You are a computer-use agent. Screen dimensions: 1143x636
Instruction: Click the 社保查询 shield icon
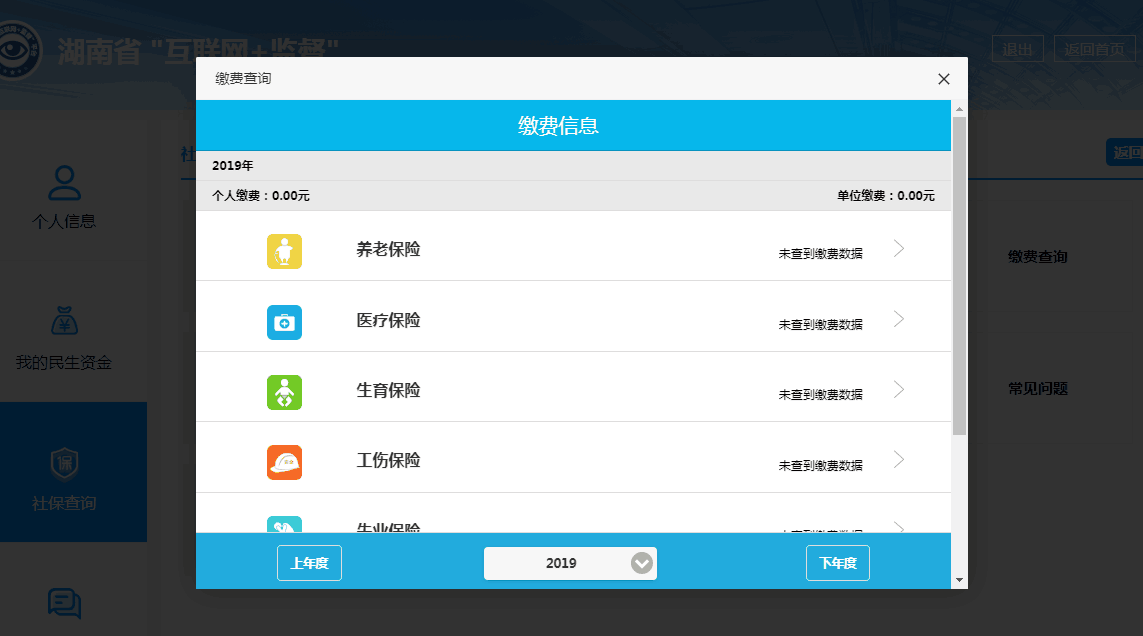pos(64,464)
